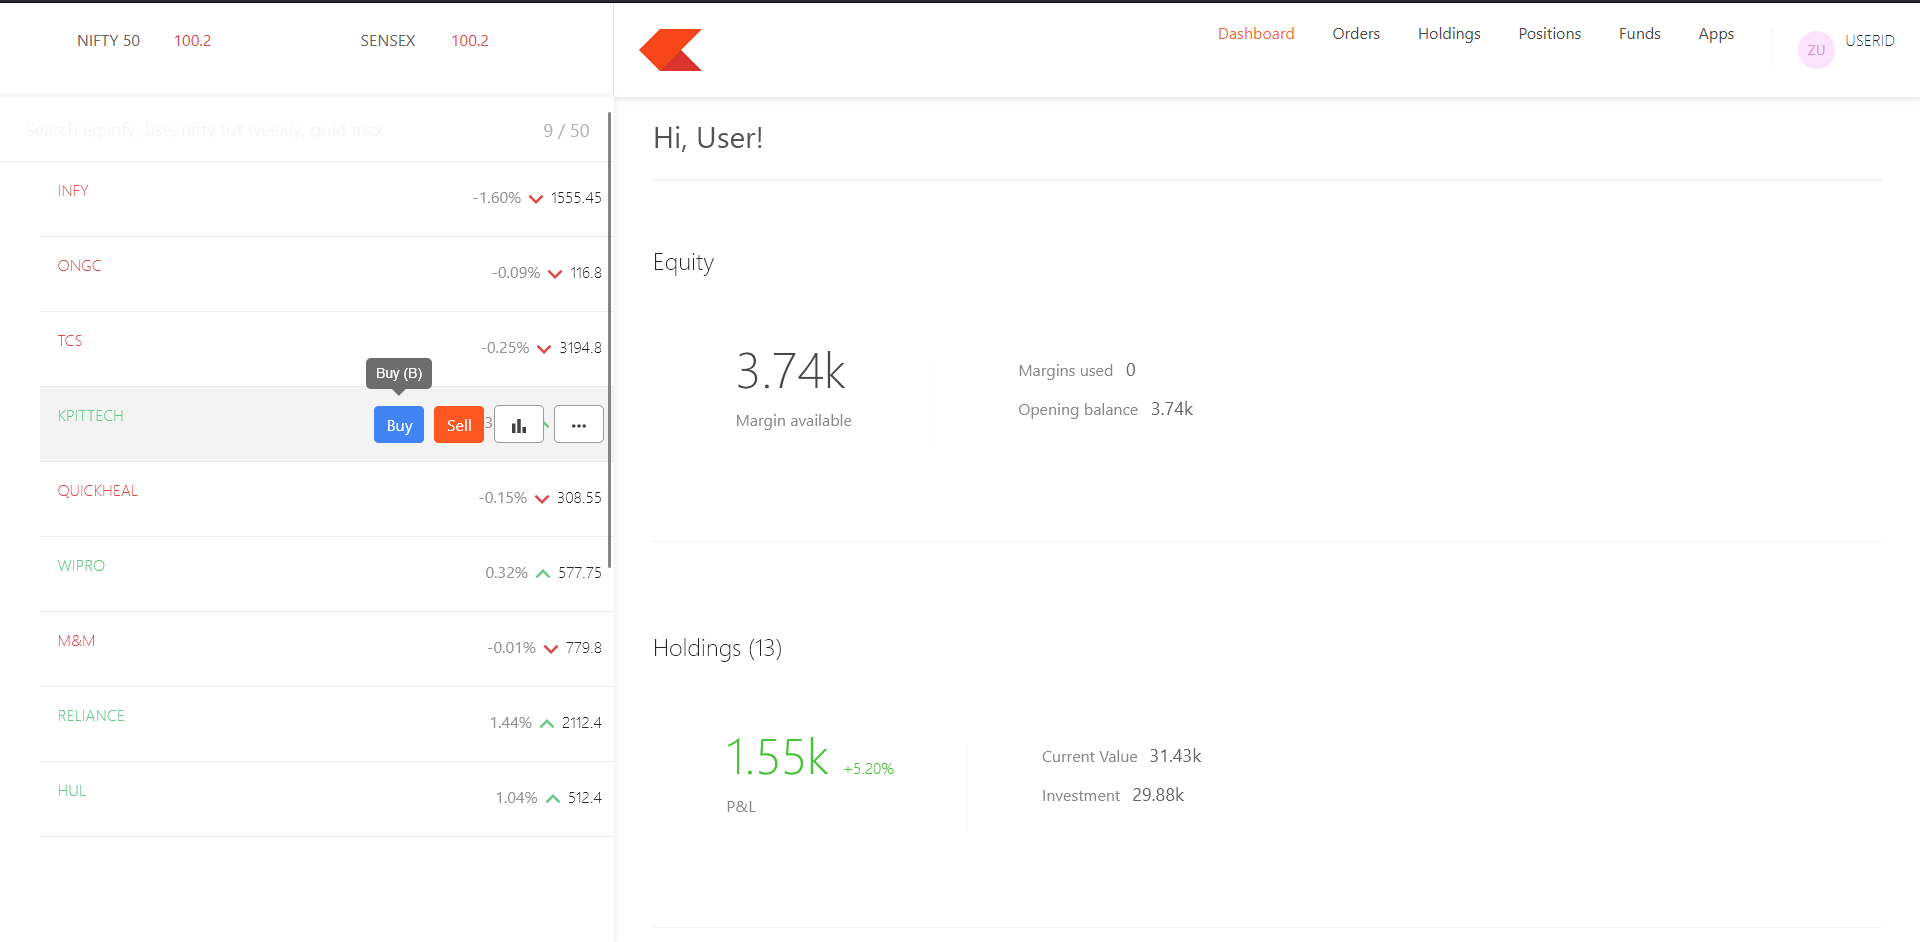The width and height of the screenshot is (1920, 942).
Task: Select the M&M stock in watchlist
Action: pyautogui.click(x=76, y=640)
